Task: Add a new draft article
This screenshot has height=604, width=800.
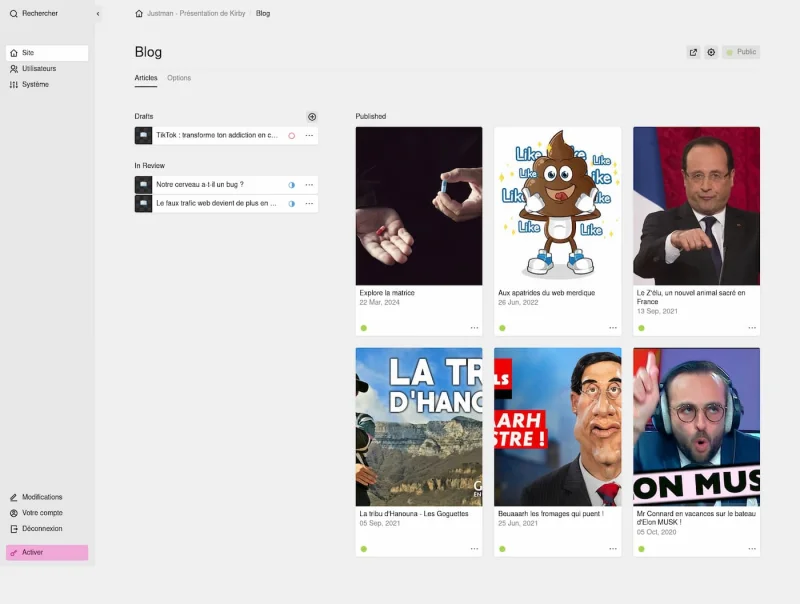Action: click(x=312, y=117)
